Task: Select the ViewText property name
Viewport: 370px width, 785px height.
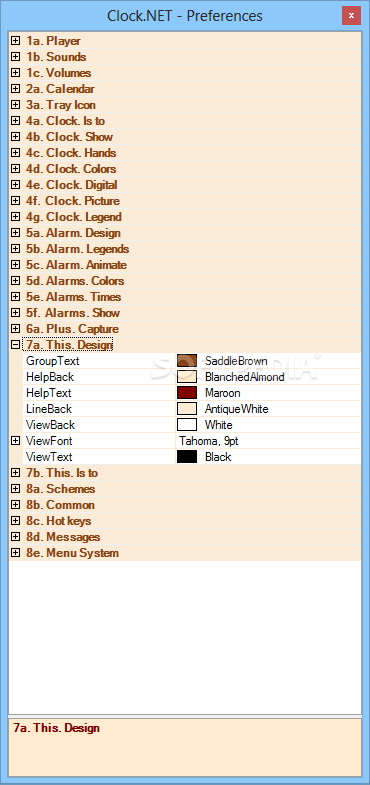Action: tap(49, 457)
